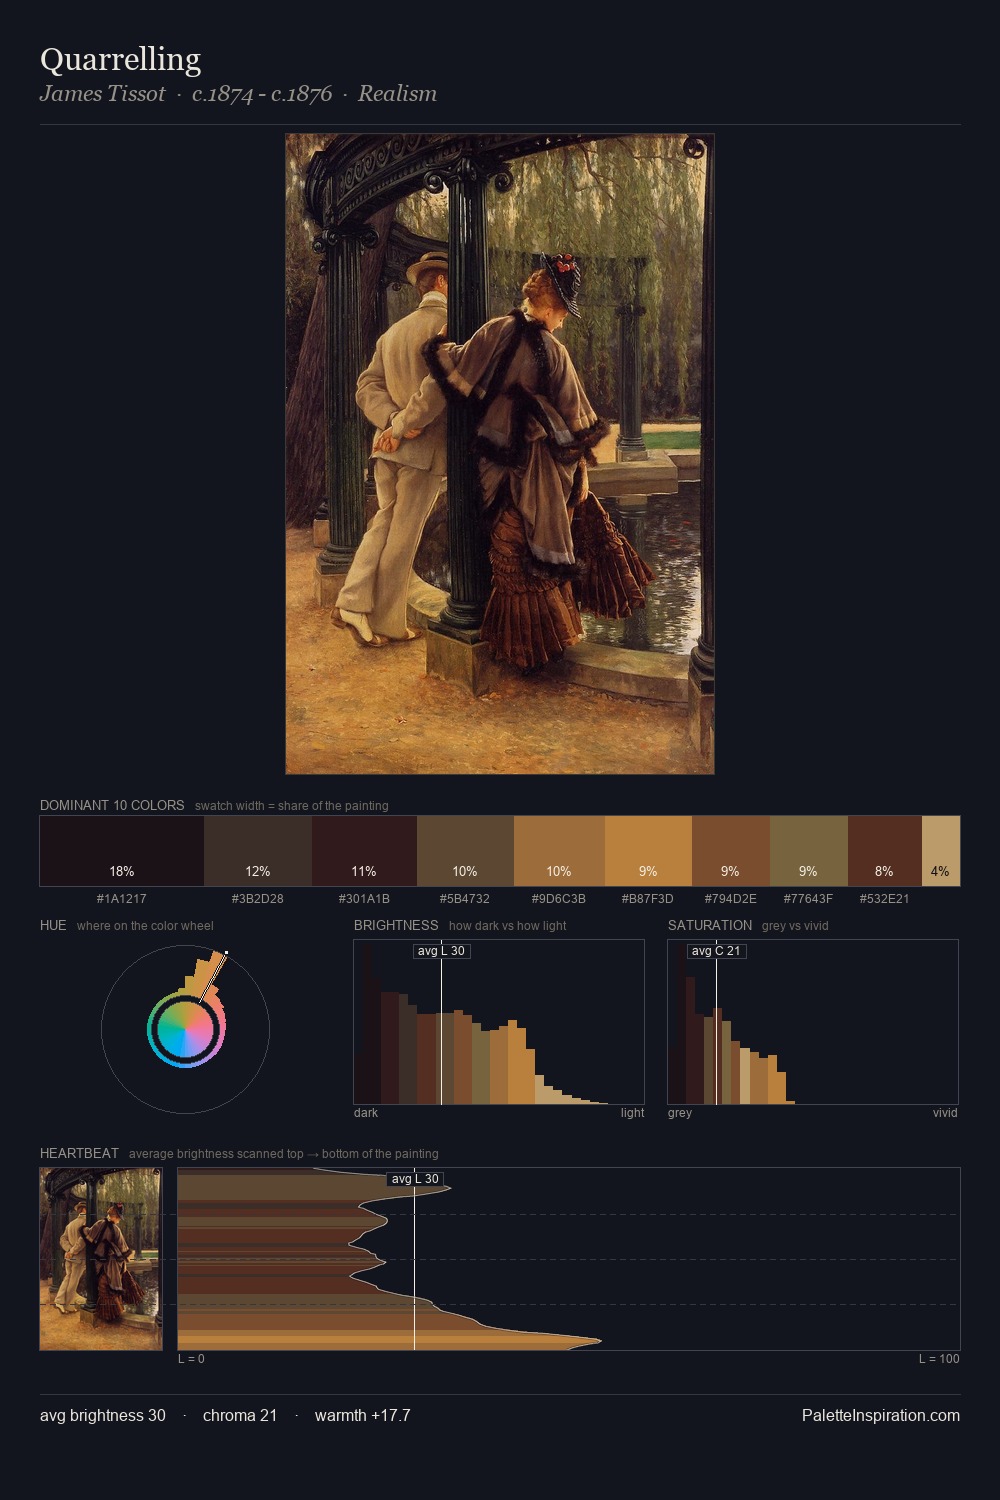Click the 'avg C 21' label in Saturation chart
Viewport: 1000px width, 1500px height.
click(716, 951)
